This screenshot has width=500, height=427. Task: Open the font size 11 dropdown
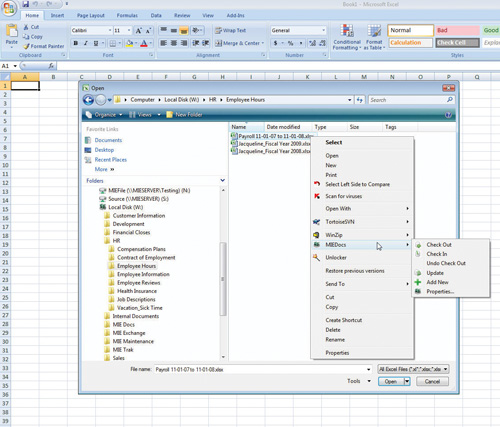click(x=129, y=30)
